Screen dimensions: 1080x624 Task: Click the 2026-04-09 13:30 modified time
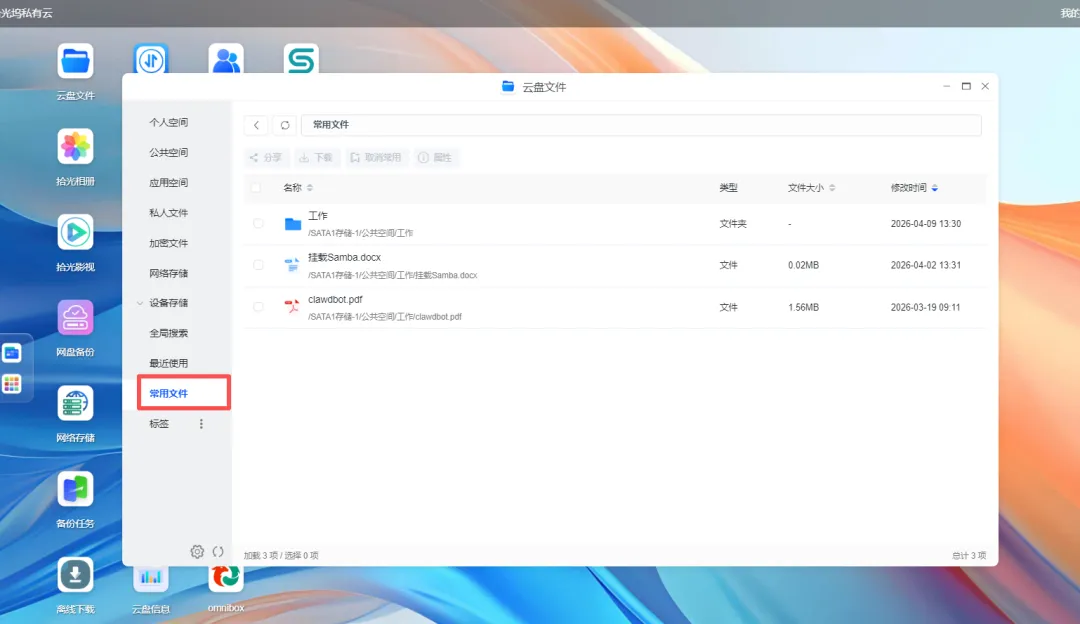coord(926,224)
